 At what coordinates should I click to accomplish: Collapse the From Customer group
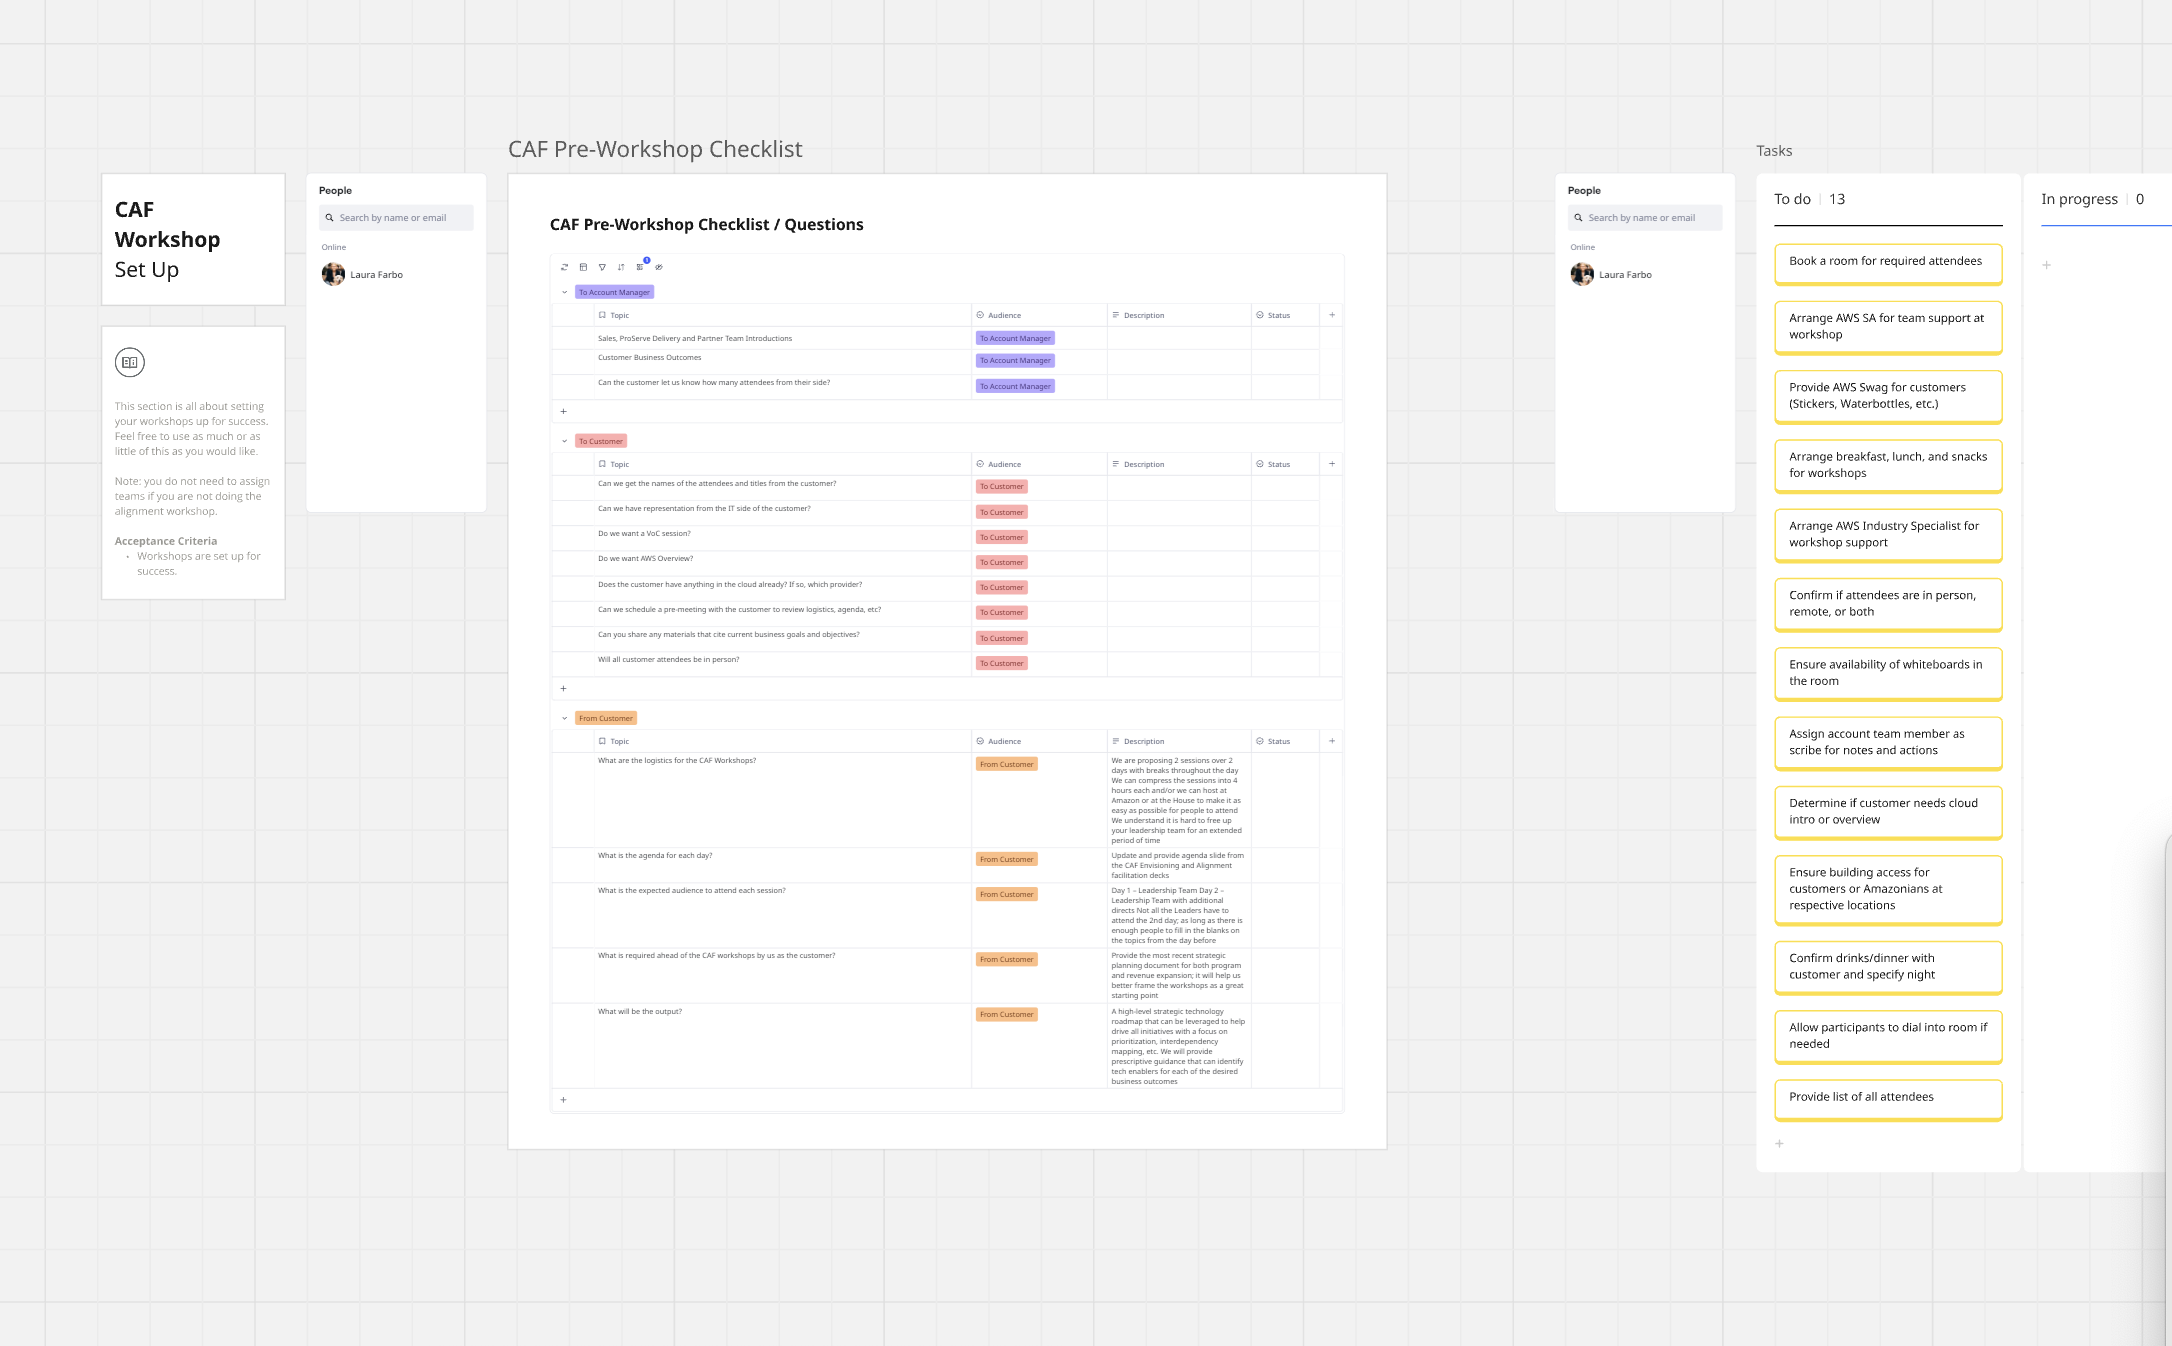click(x=564, y=718)
